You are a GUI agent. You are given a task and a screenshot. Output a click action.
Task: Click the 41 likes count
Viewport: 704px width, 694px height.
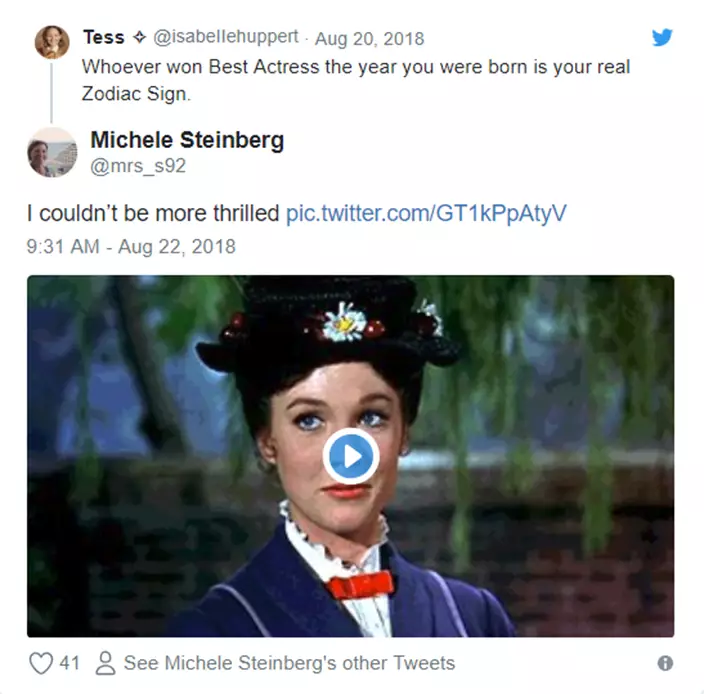(x=69, y=663)
